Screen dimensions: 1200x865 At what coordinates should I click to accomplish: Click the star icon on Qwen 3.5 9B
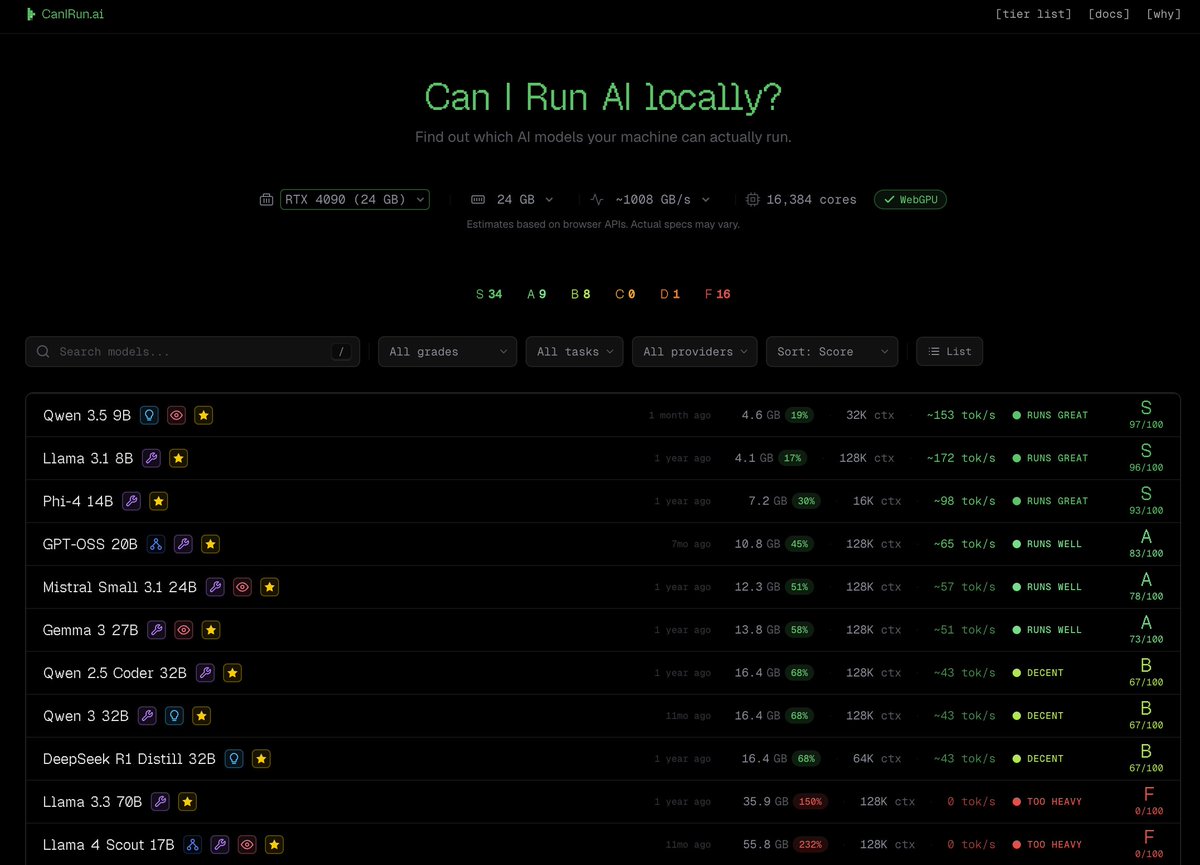pos(204,415)
